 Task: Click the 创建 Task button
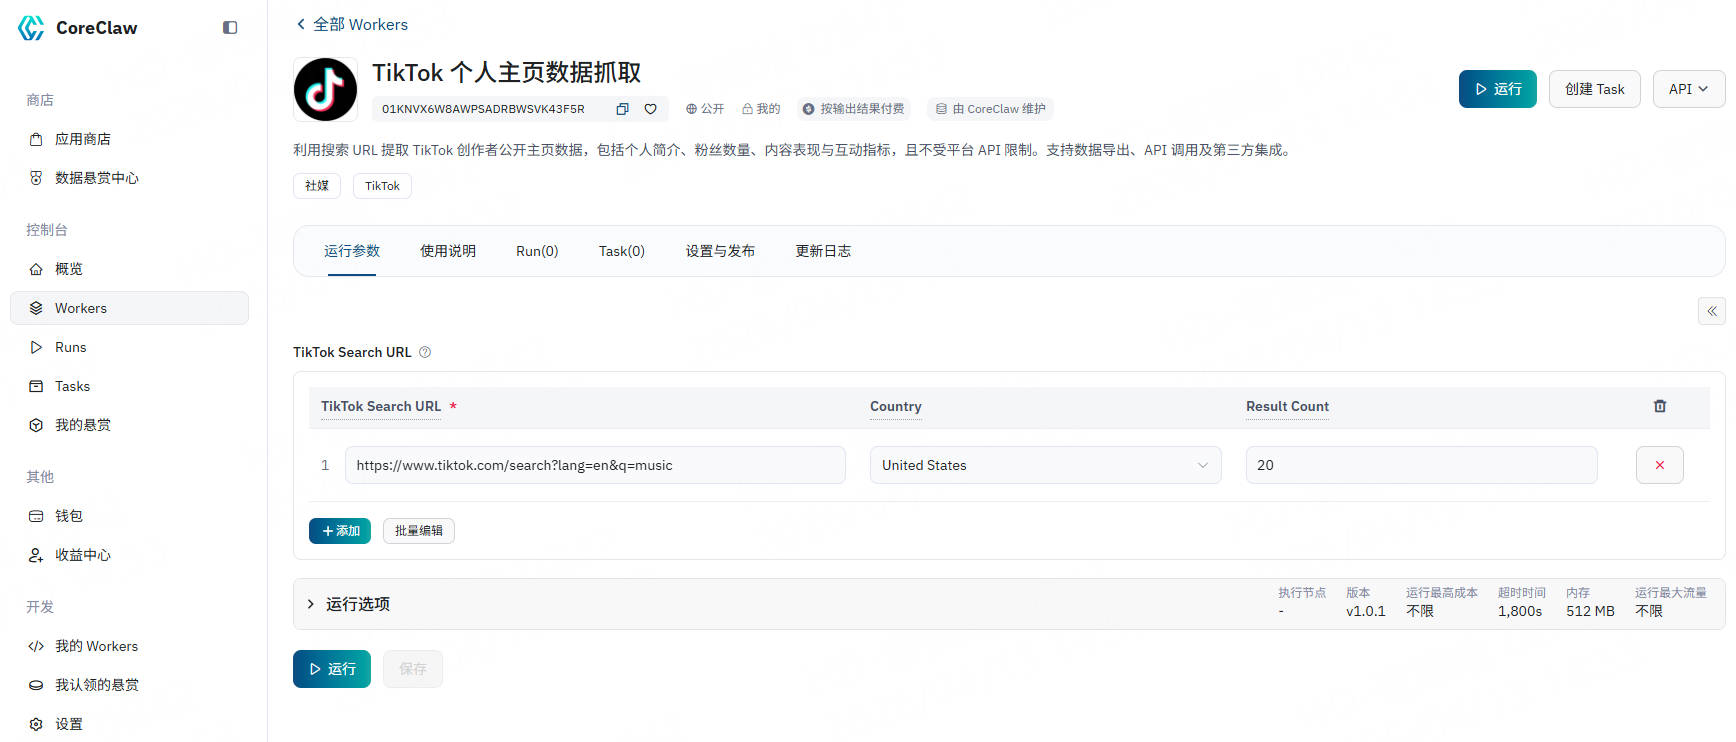pos(1594,89)
